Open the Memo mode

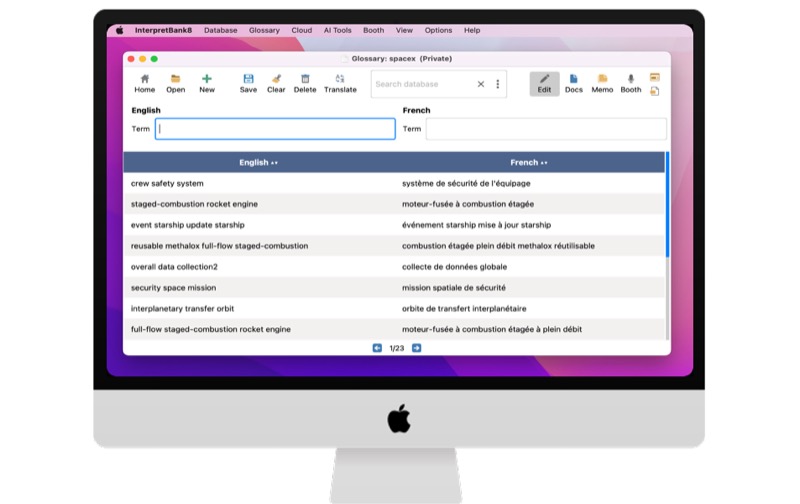click(x=602, y=84)
